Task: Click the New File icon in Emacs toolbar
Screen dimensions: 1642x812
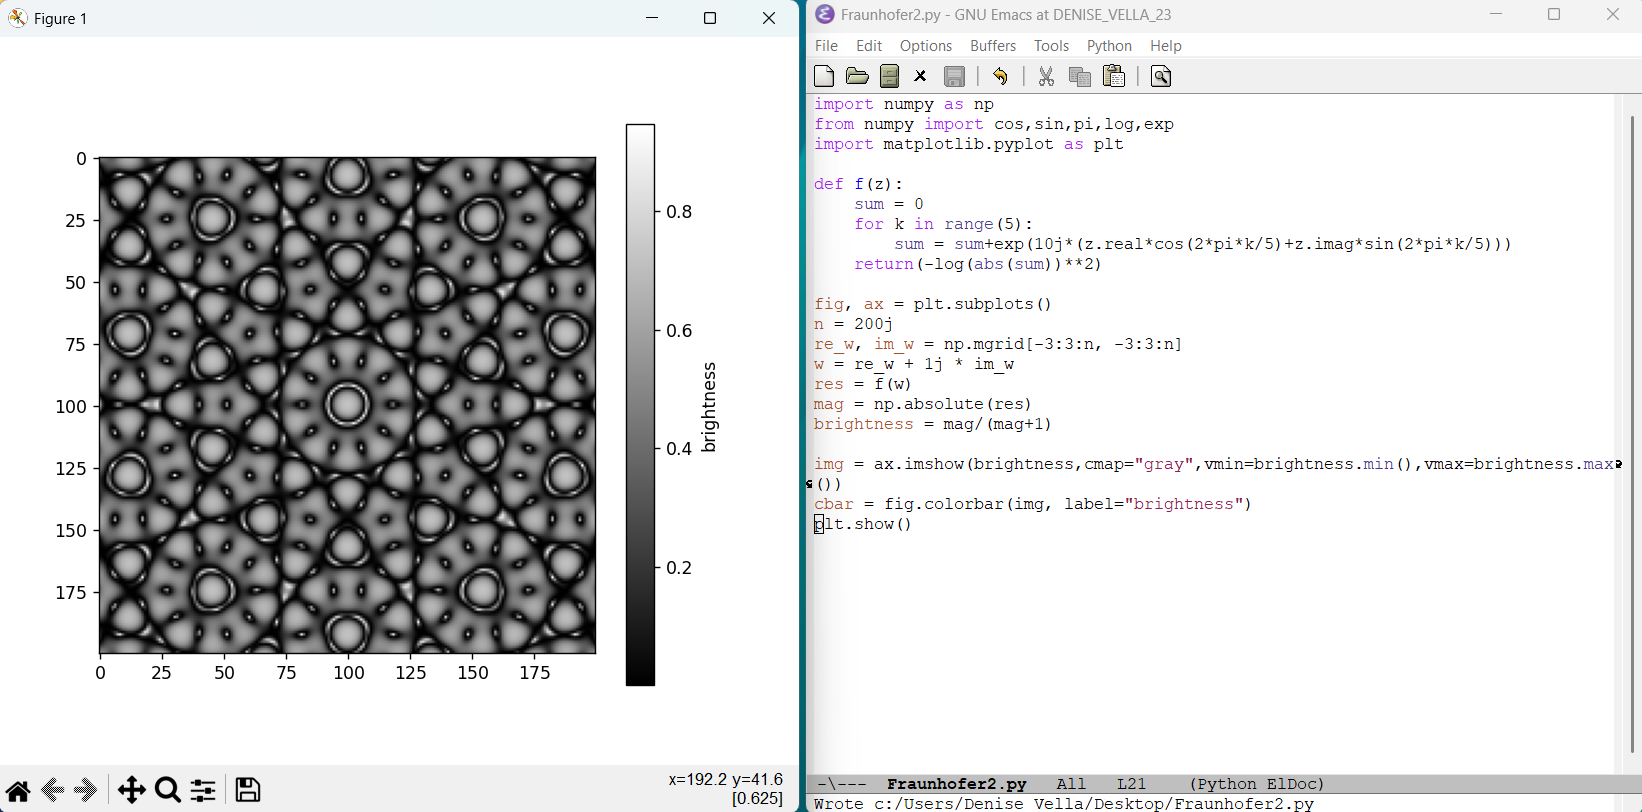Action: point(824,76)
